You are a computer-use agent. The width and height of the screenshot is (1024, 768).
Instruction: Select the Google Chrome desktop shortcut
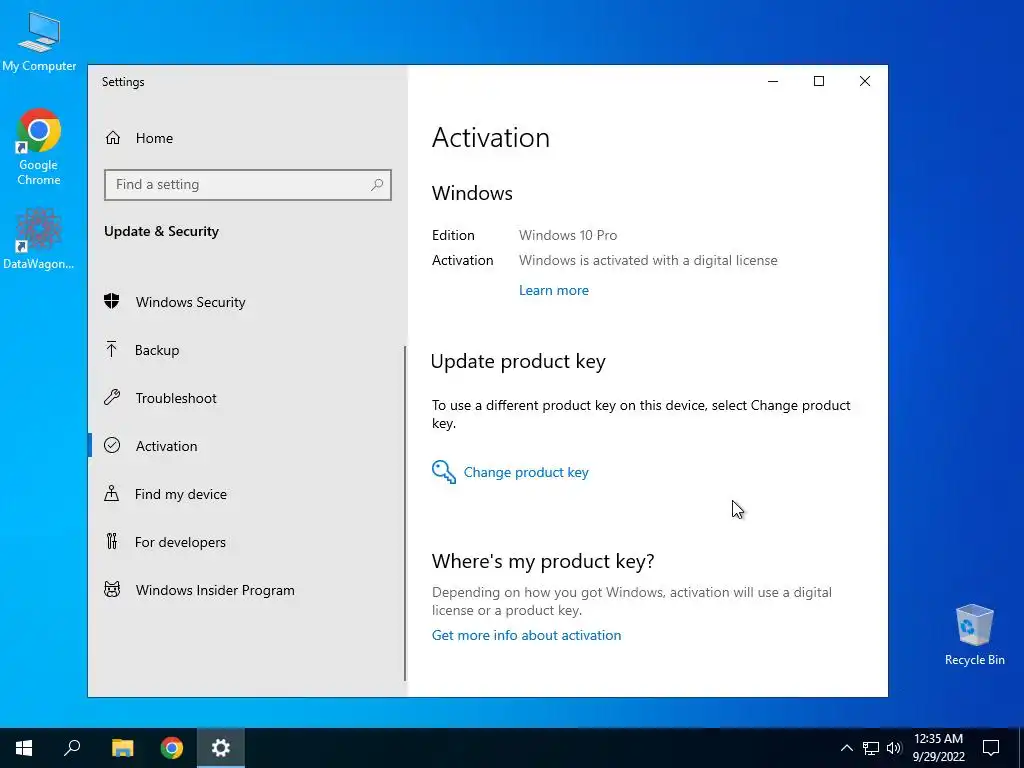coord(39,147)
